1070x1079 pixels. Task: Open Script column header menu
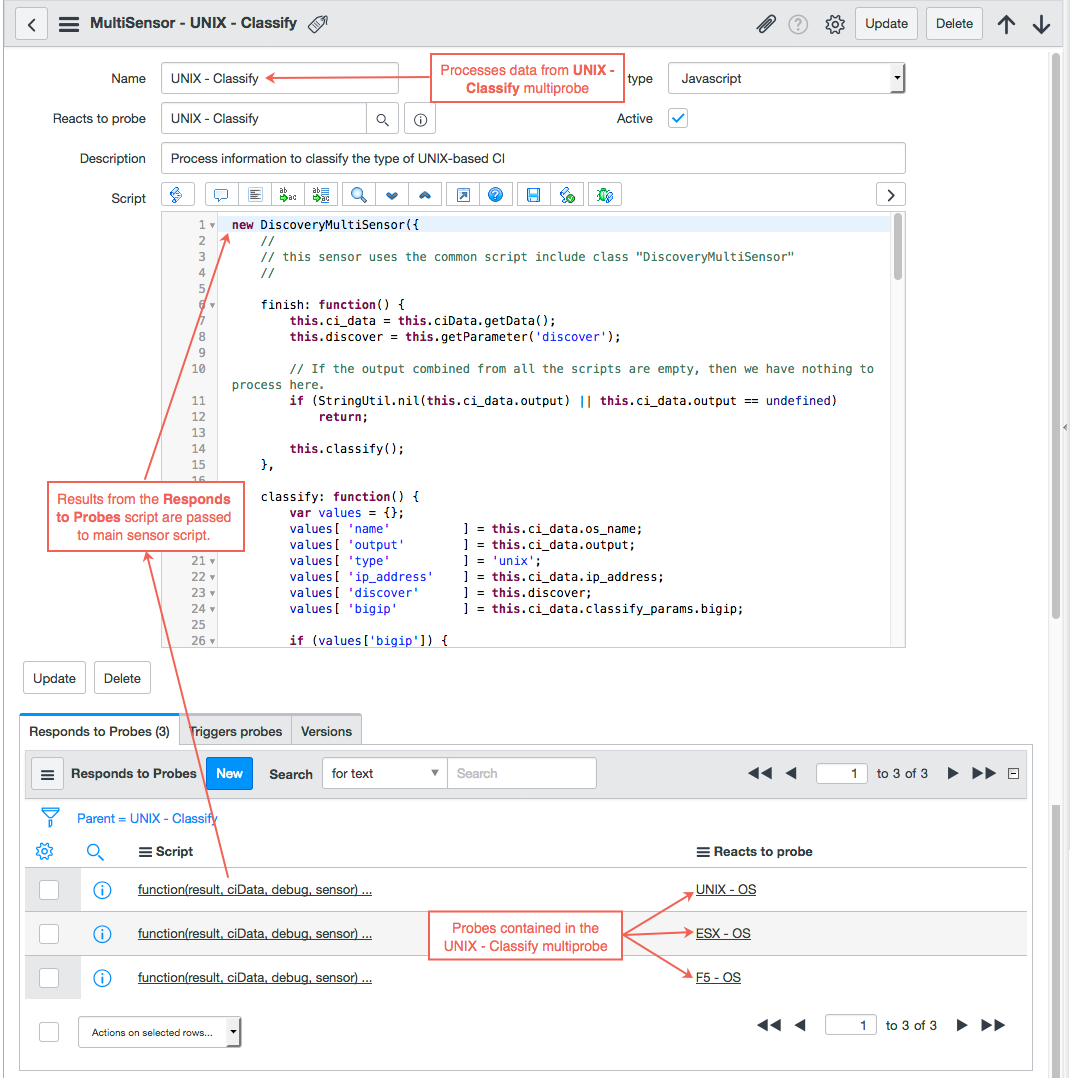pos(145,852)
